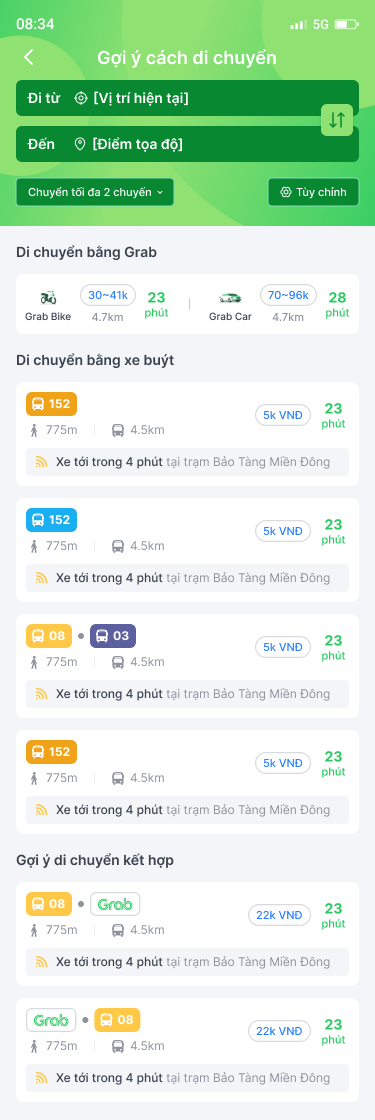Tap the current location target icon
Viewport: 375px width, 1120px height.
(x=81, y=99)
